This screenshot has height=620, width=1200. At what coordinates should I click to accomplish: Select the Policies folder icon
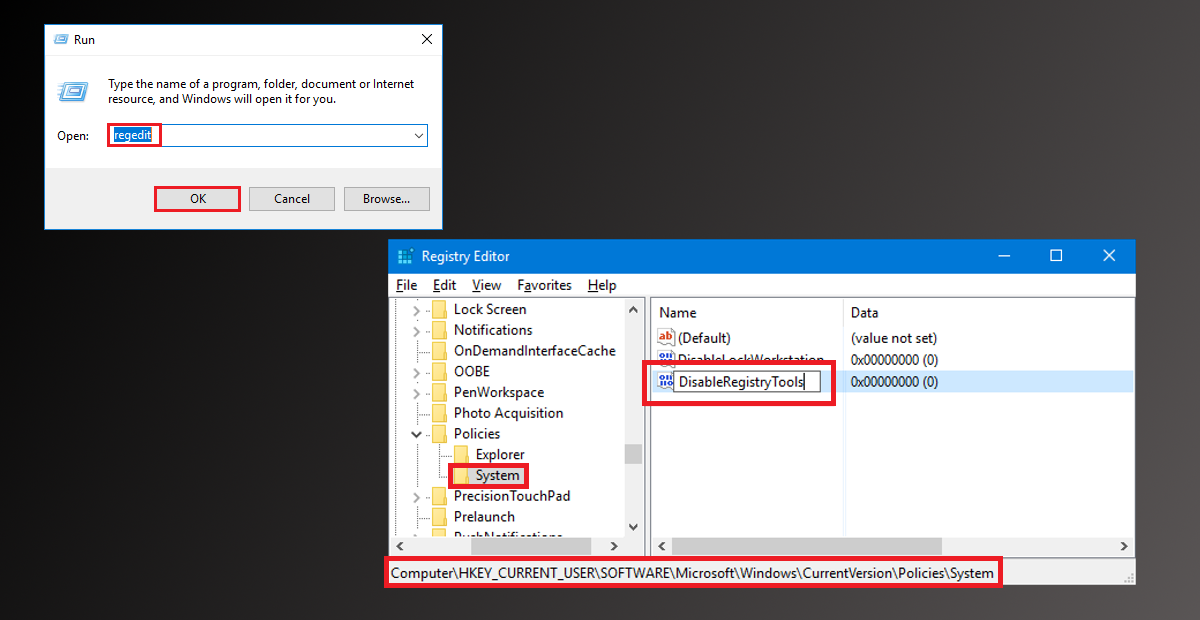coord(439,434)
